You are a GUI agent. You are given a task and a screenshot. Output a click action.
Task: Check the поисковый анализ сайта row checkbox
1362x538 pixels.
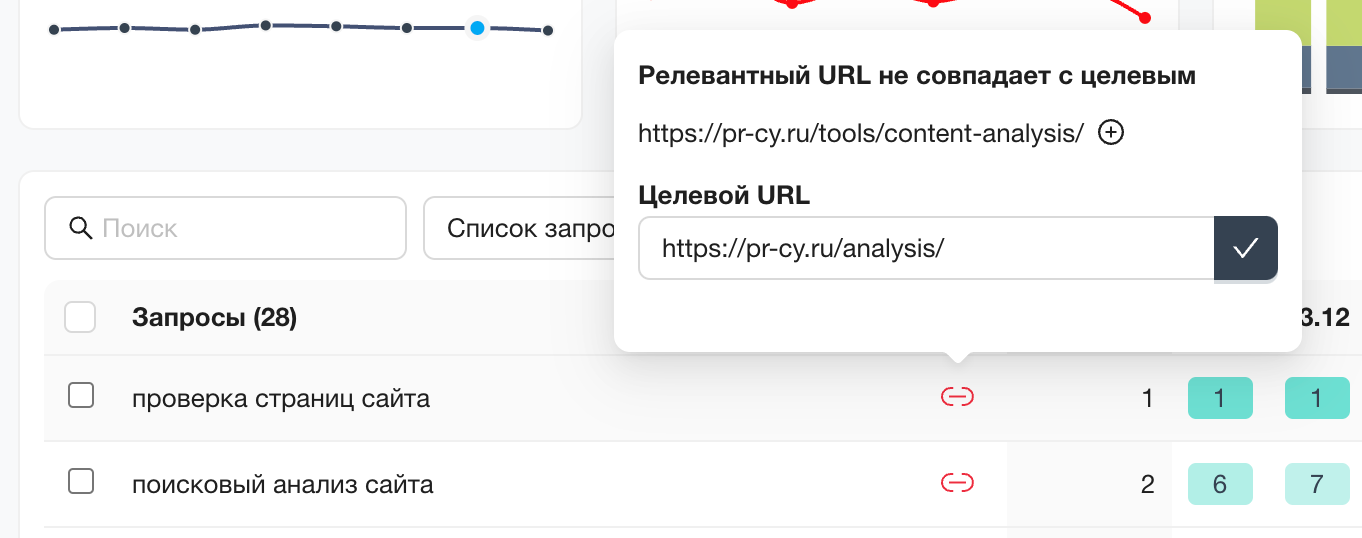(x=81, y=482)
